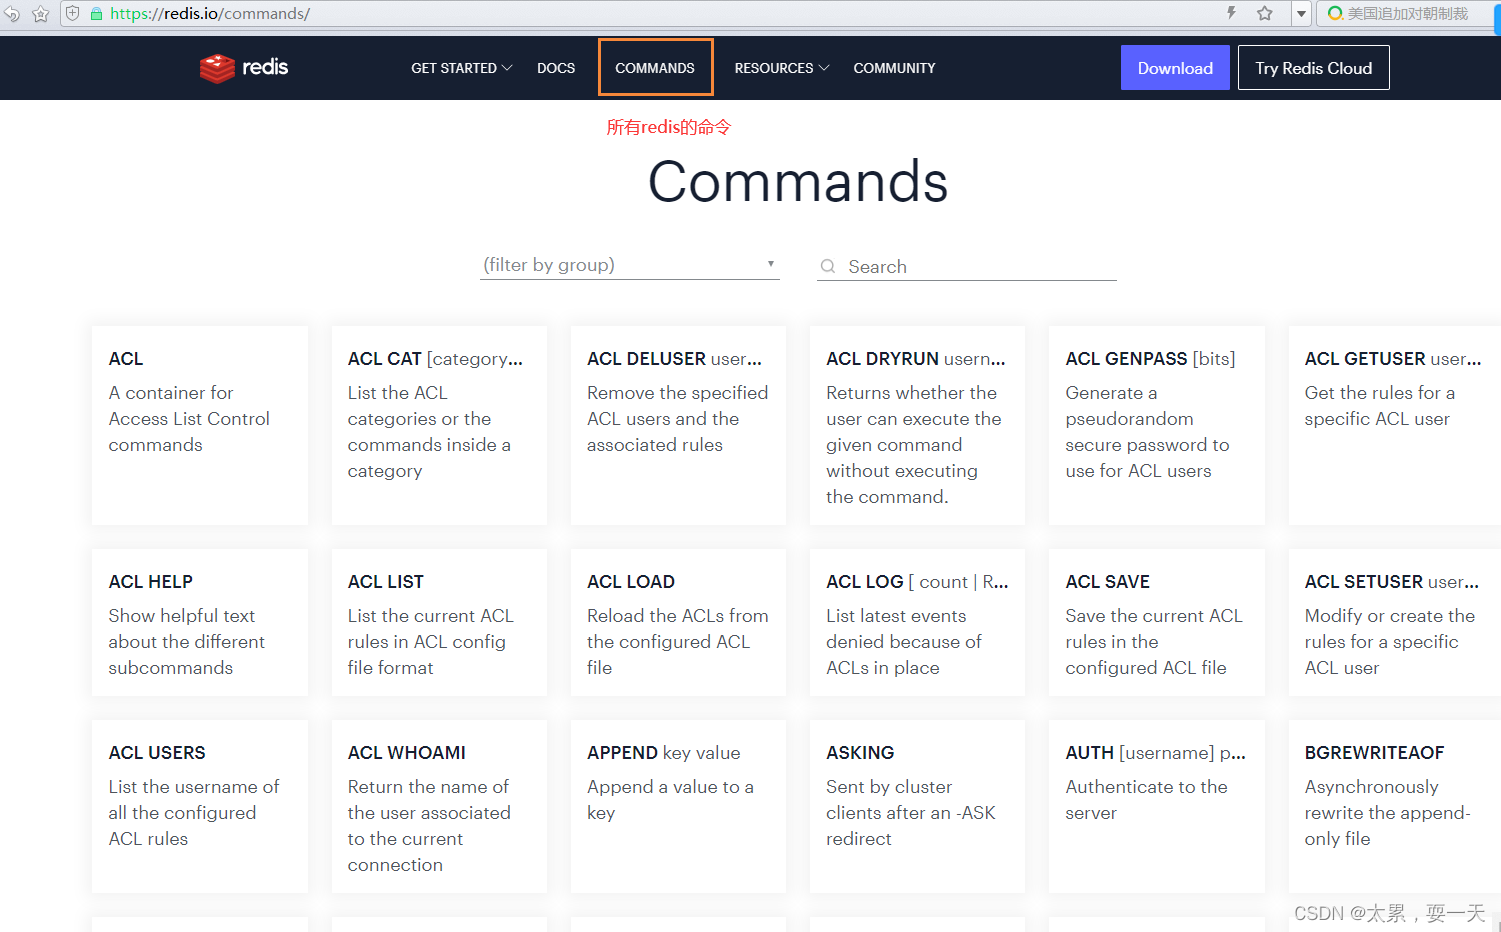Open the filter by group dropdown
Image resolution: width=1501 pixels, height=932 pixels.
click(x=629, y=265)
